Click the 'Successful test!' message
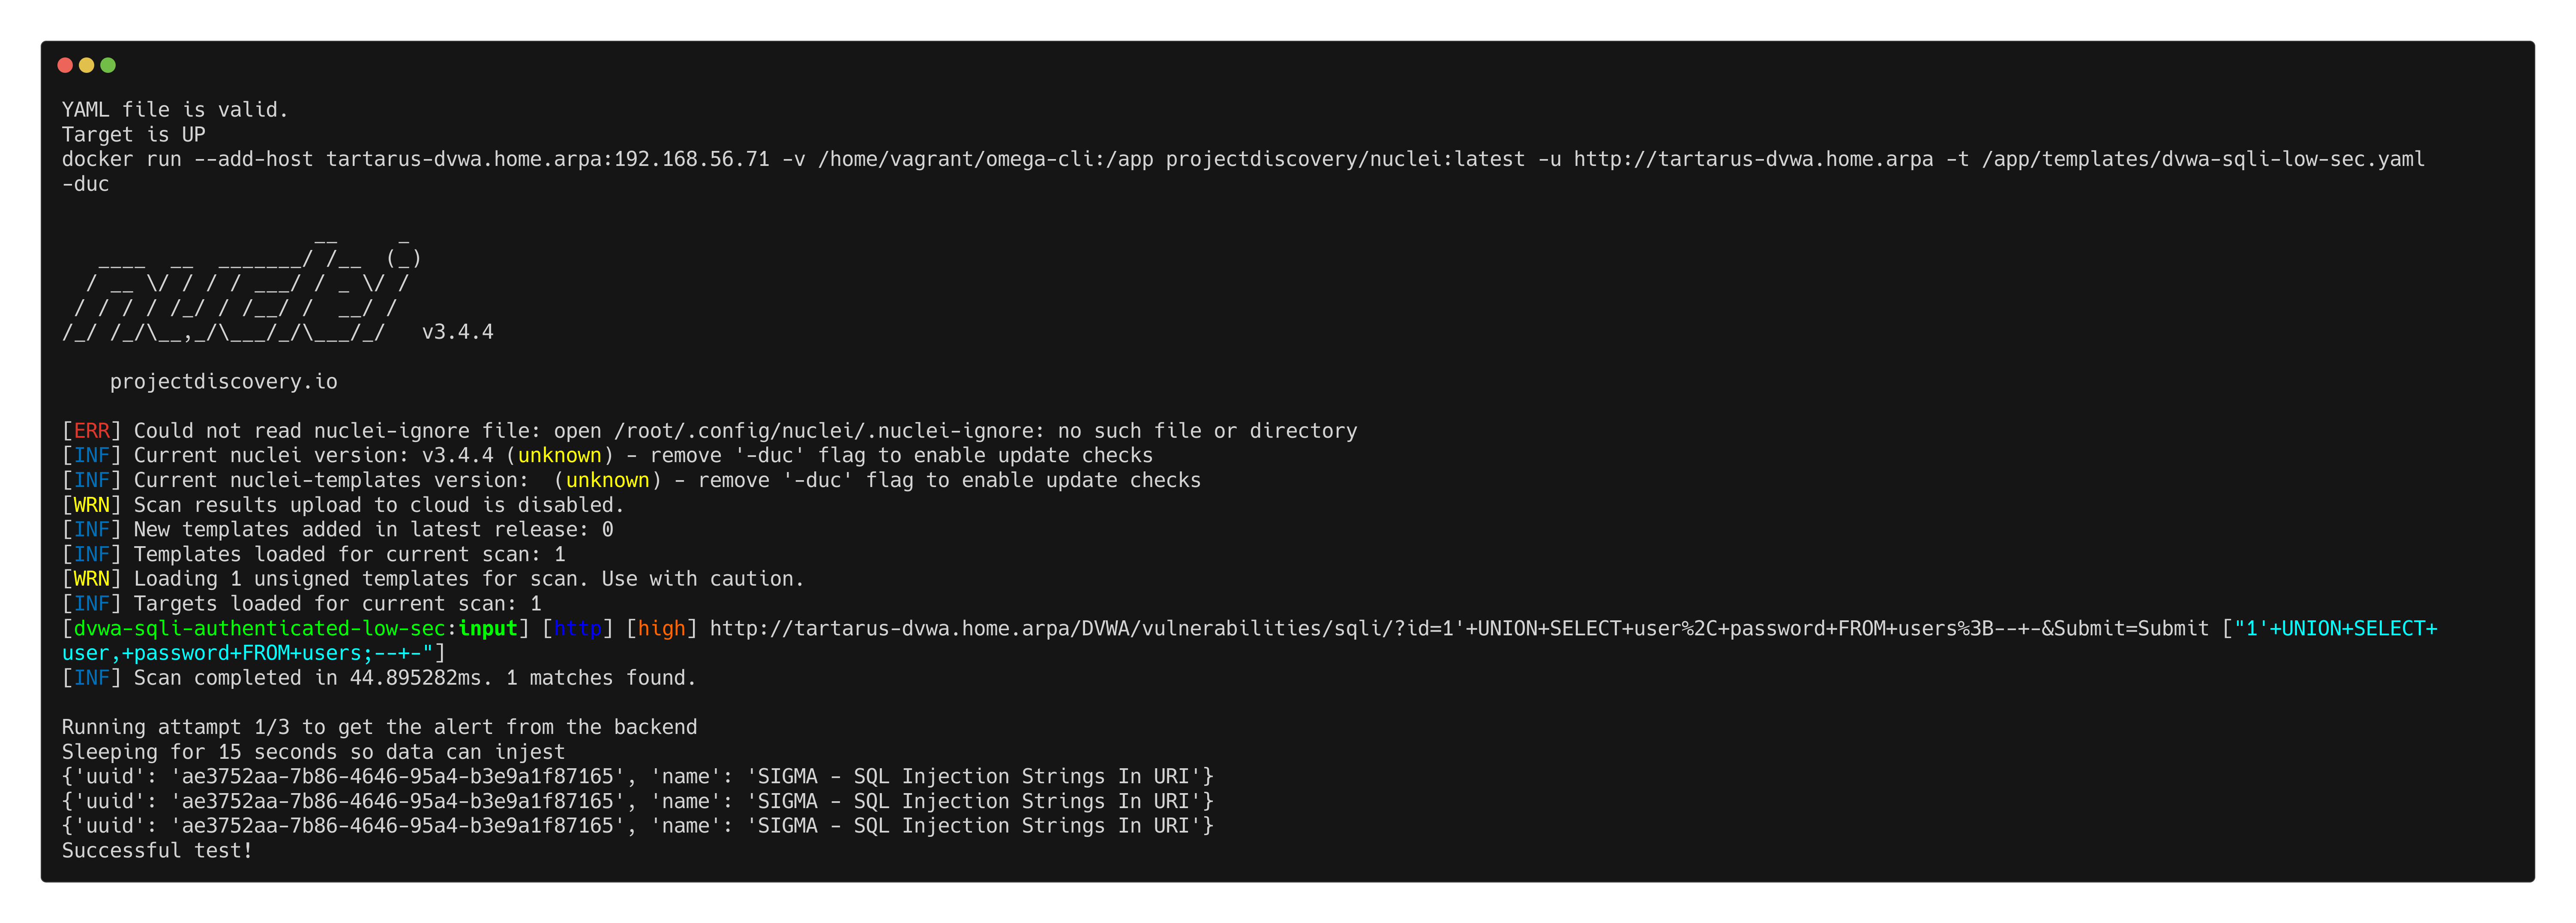 click(157, 851)
